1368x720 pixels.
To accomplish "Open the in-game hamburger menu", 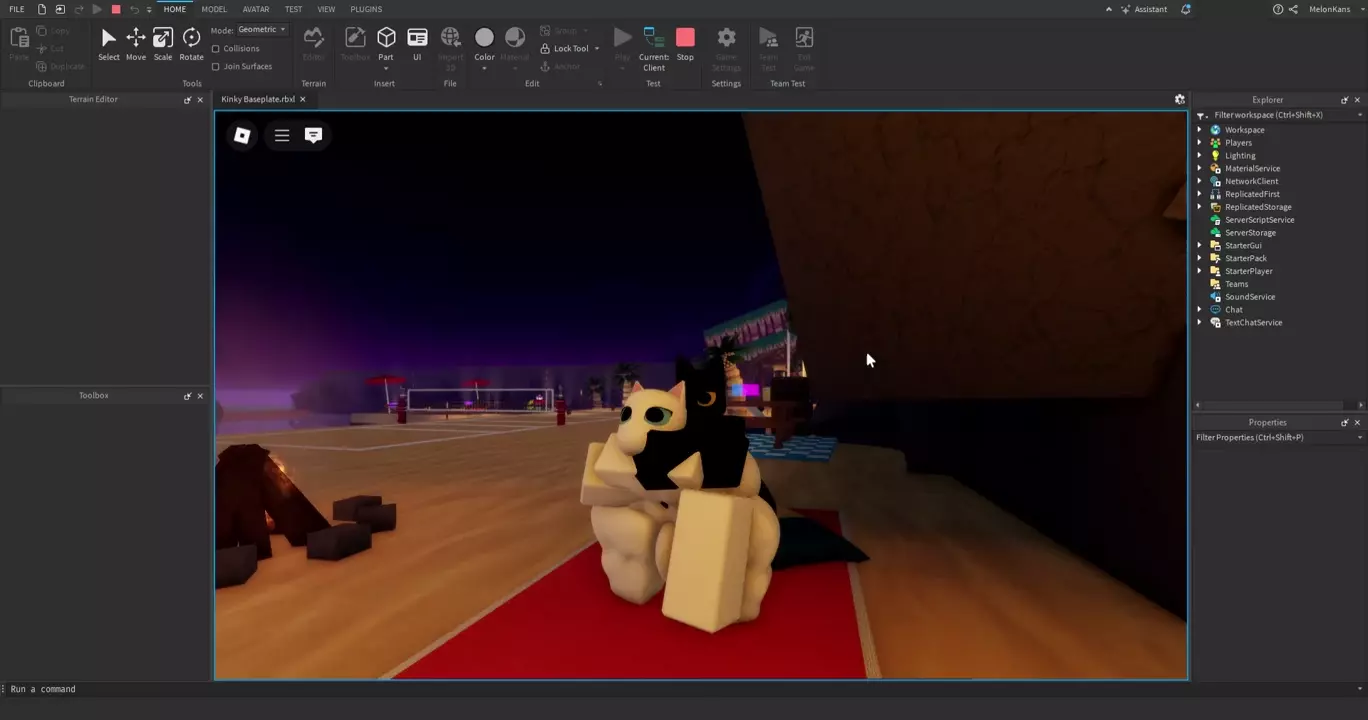I will pos(282,135).
